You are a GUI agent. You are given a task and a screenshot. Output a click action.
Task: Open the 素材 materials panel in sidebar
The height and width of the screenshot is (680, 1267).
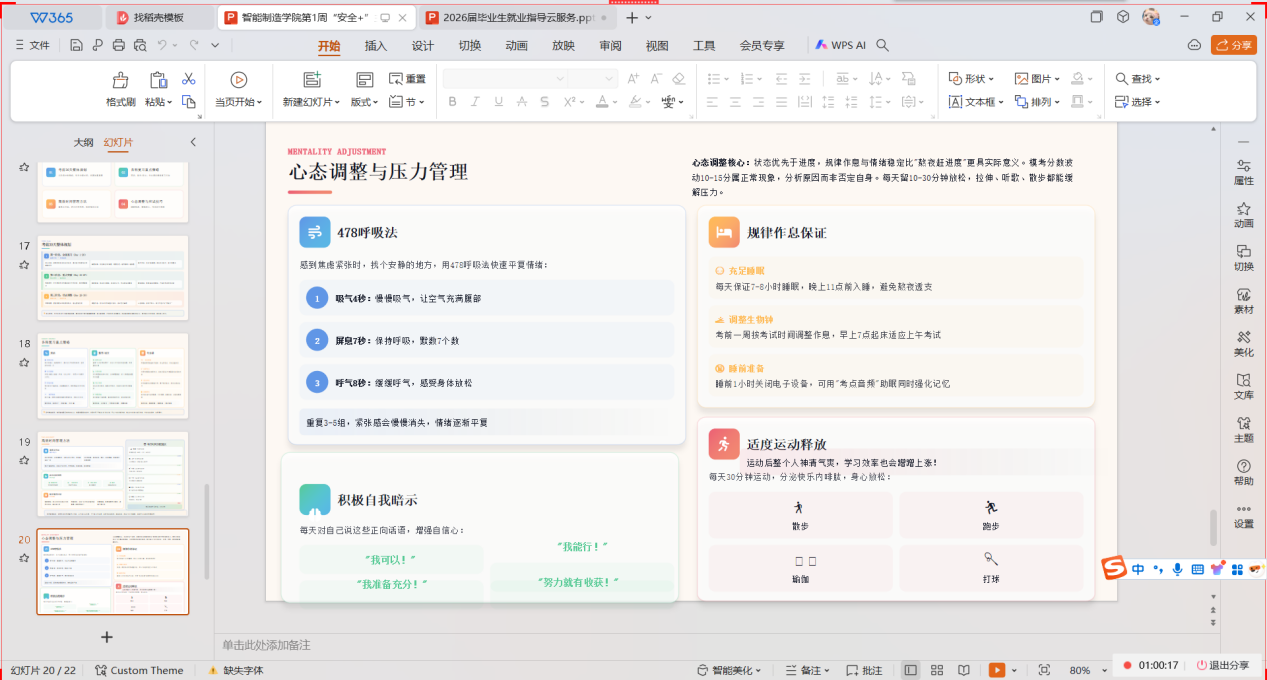[x=1243, y=301]
